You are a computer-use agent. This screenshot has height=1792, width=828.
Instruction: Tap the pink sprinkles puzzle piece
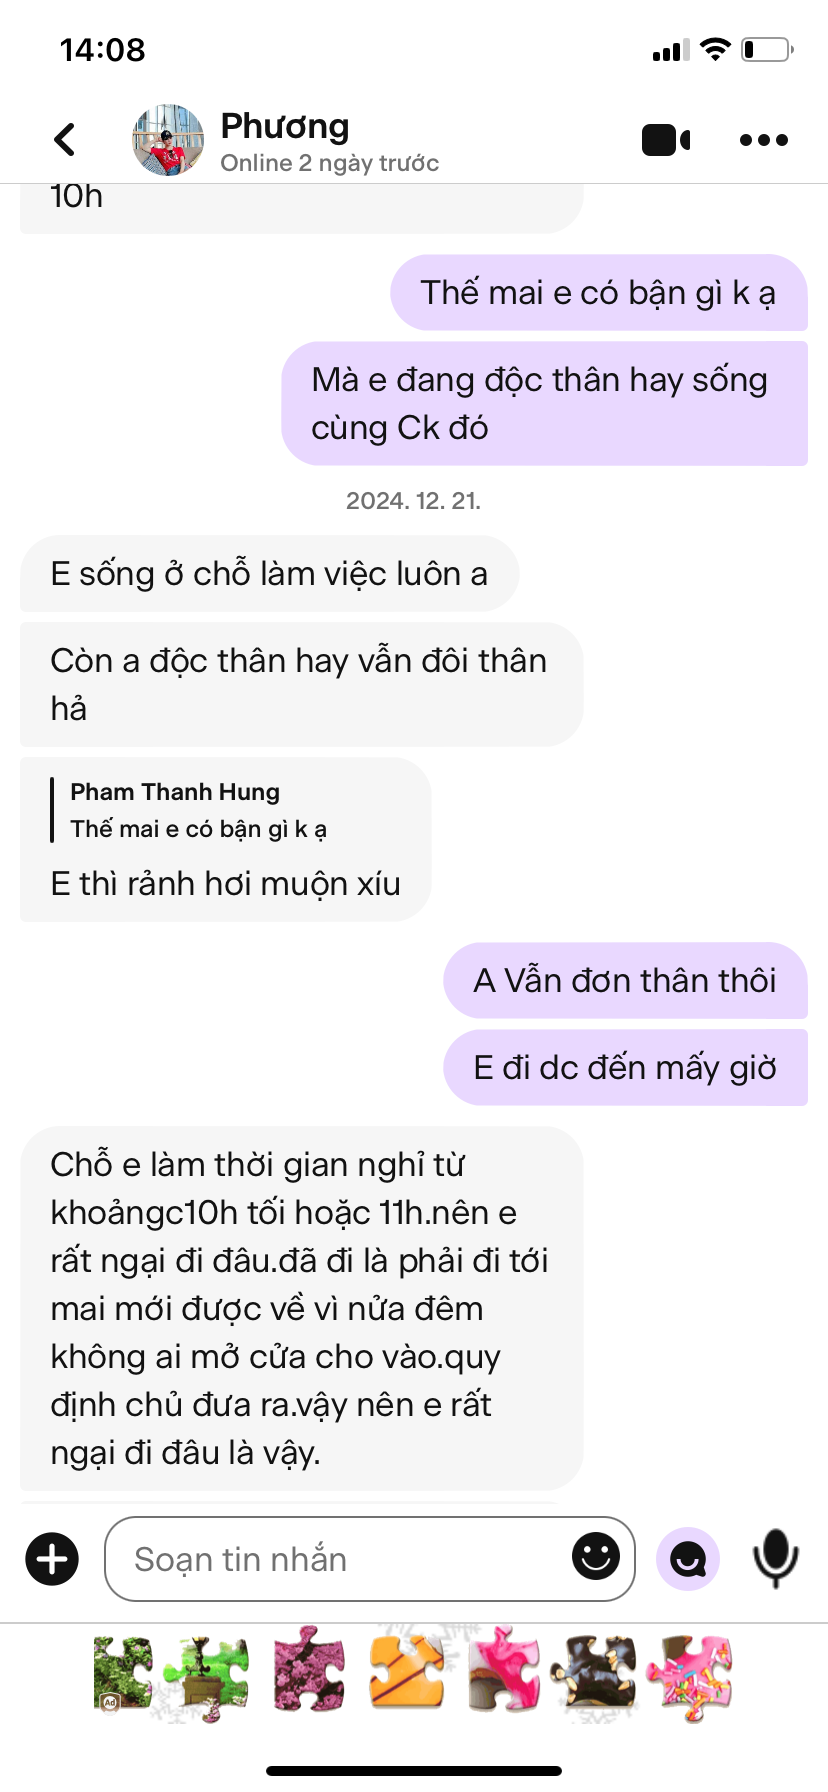[690, 1677]
